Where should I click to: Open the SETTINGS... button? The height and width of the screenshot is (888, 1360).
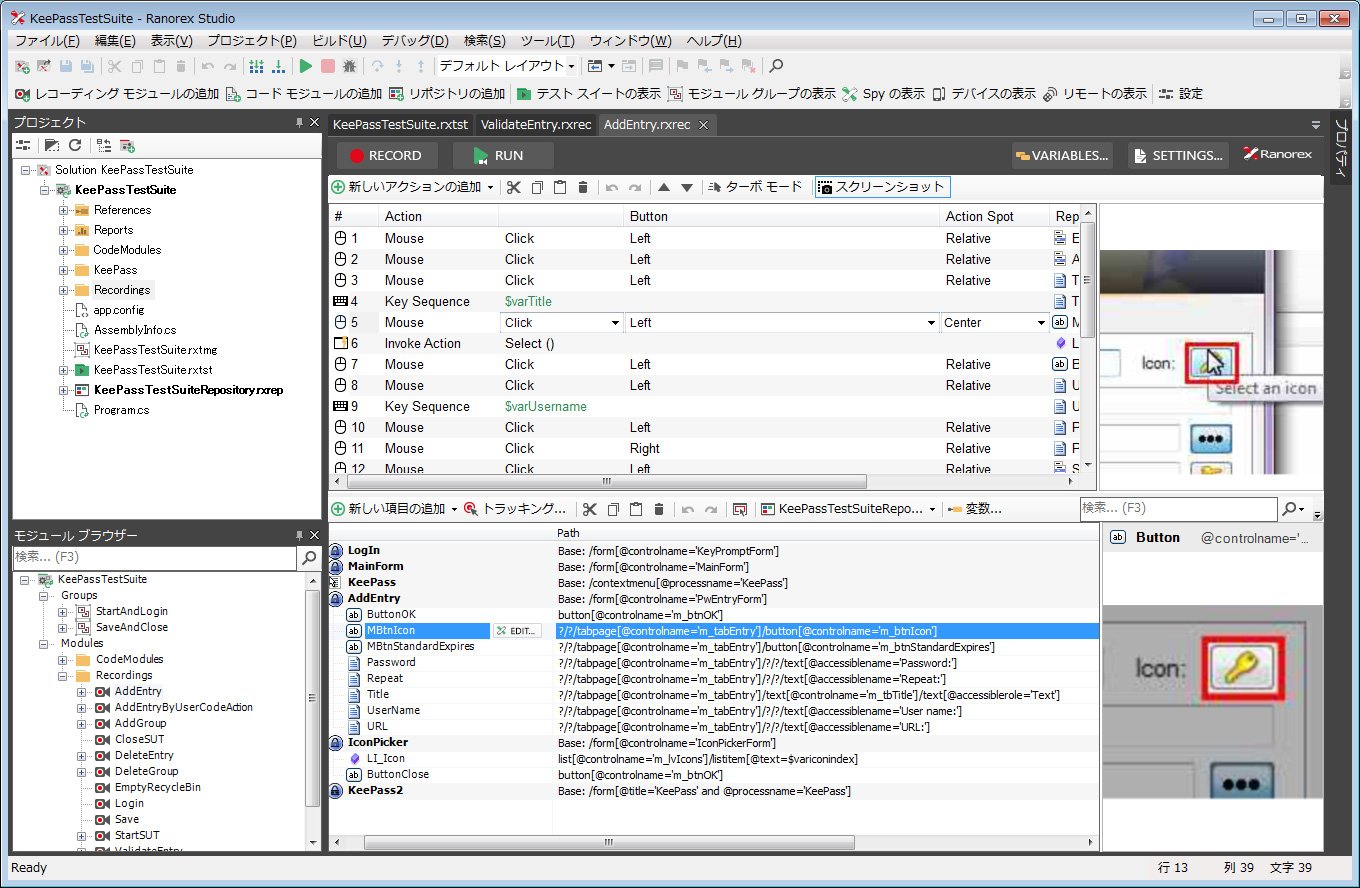1179,155
